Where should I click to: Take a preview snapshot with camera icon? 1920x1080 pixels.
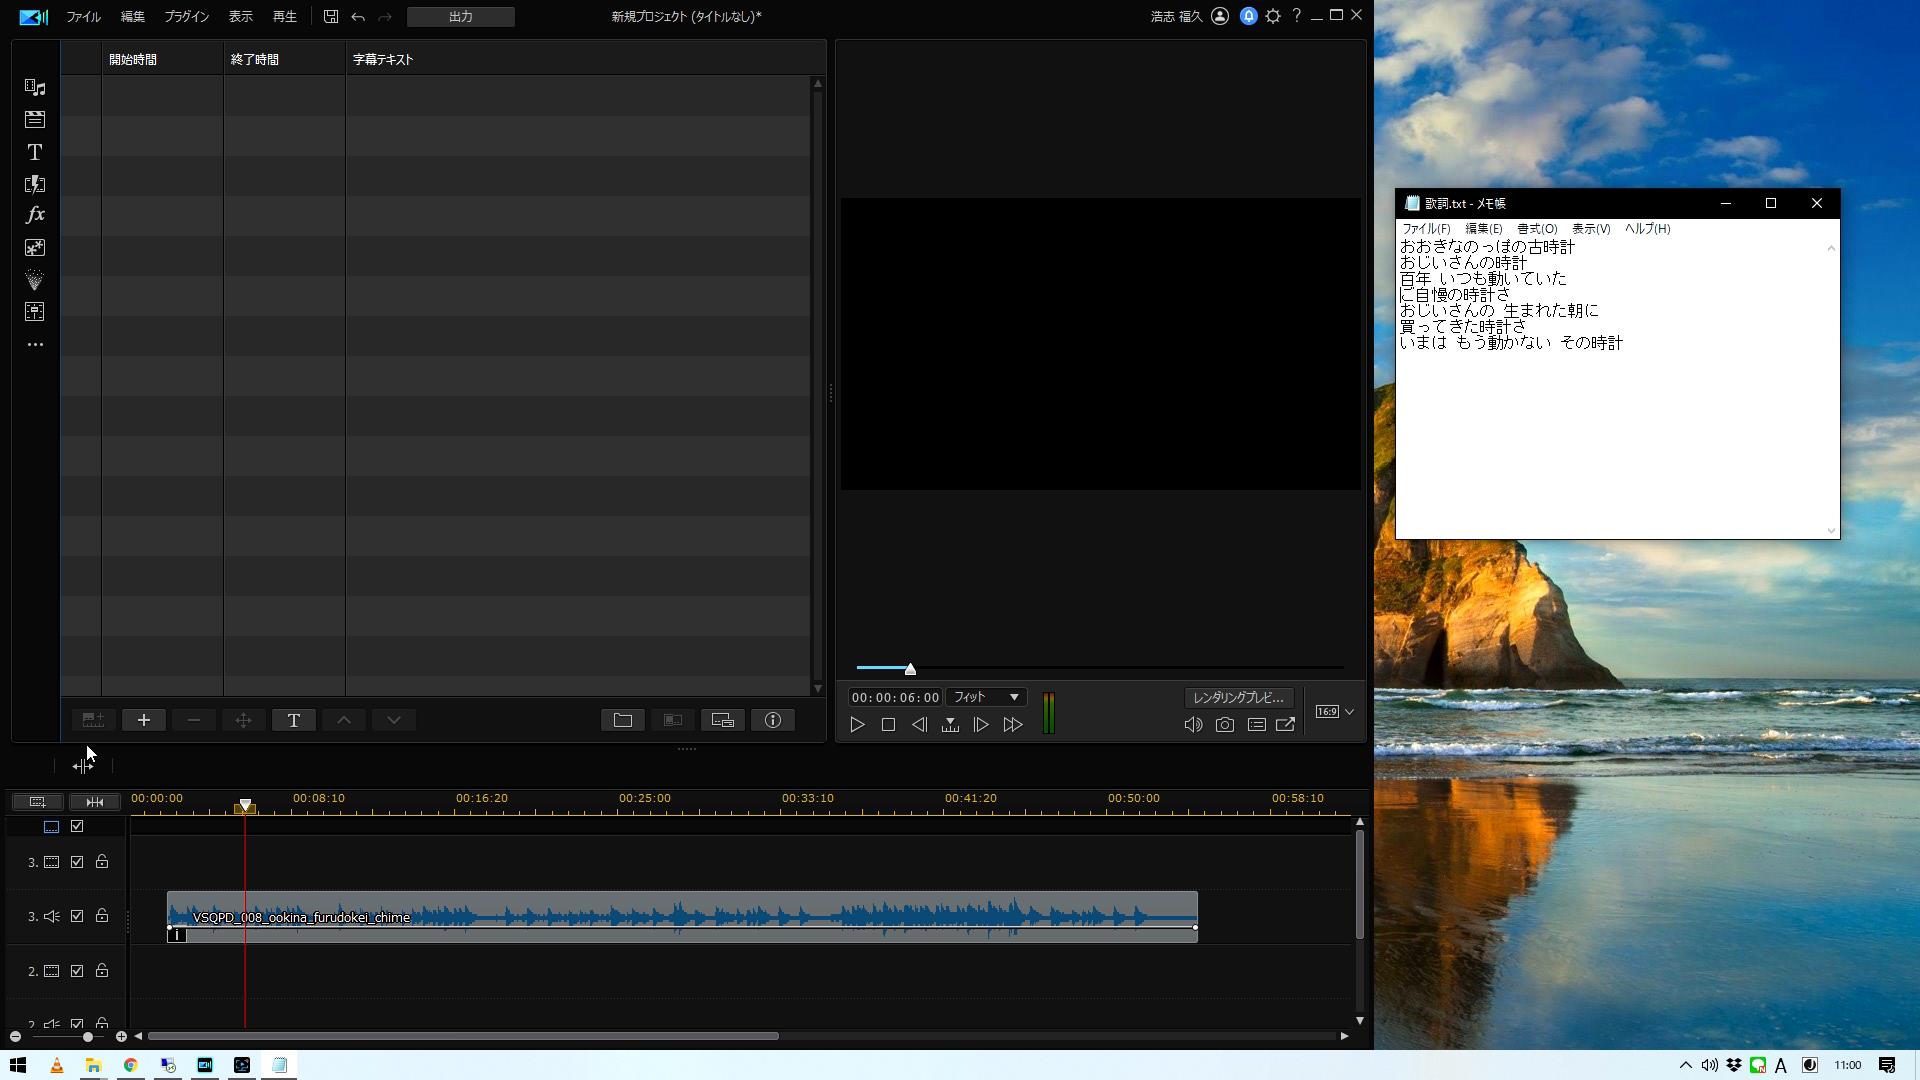coord(1224,725)
